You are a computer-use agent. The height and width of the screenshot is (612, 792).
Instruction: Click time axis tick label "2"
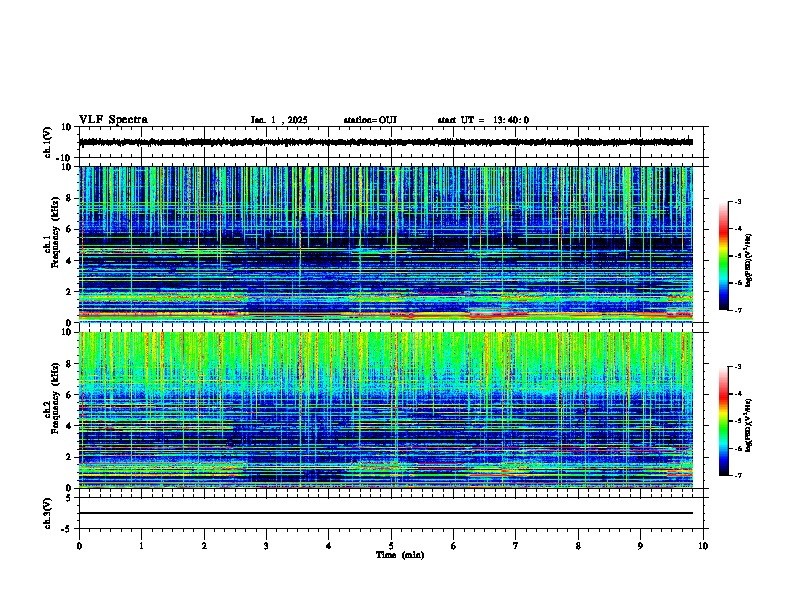tap(204, 546)
